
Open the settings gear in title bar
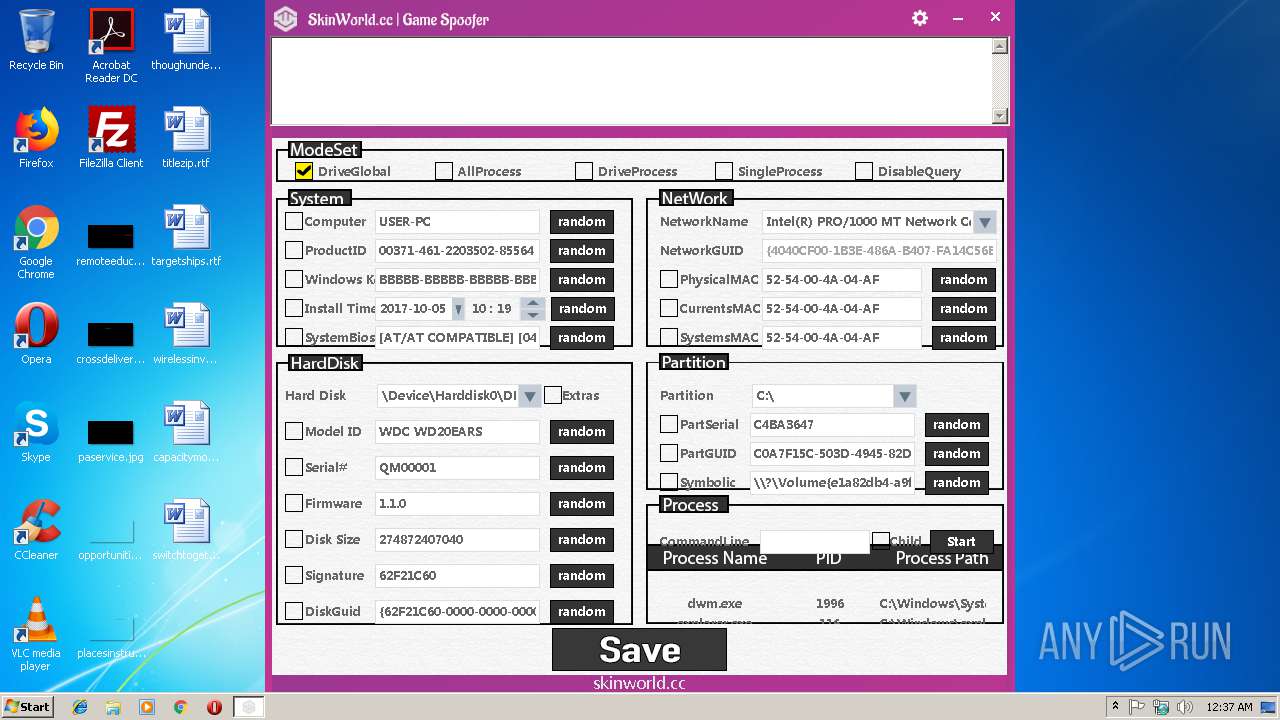point(920,18)
